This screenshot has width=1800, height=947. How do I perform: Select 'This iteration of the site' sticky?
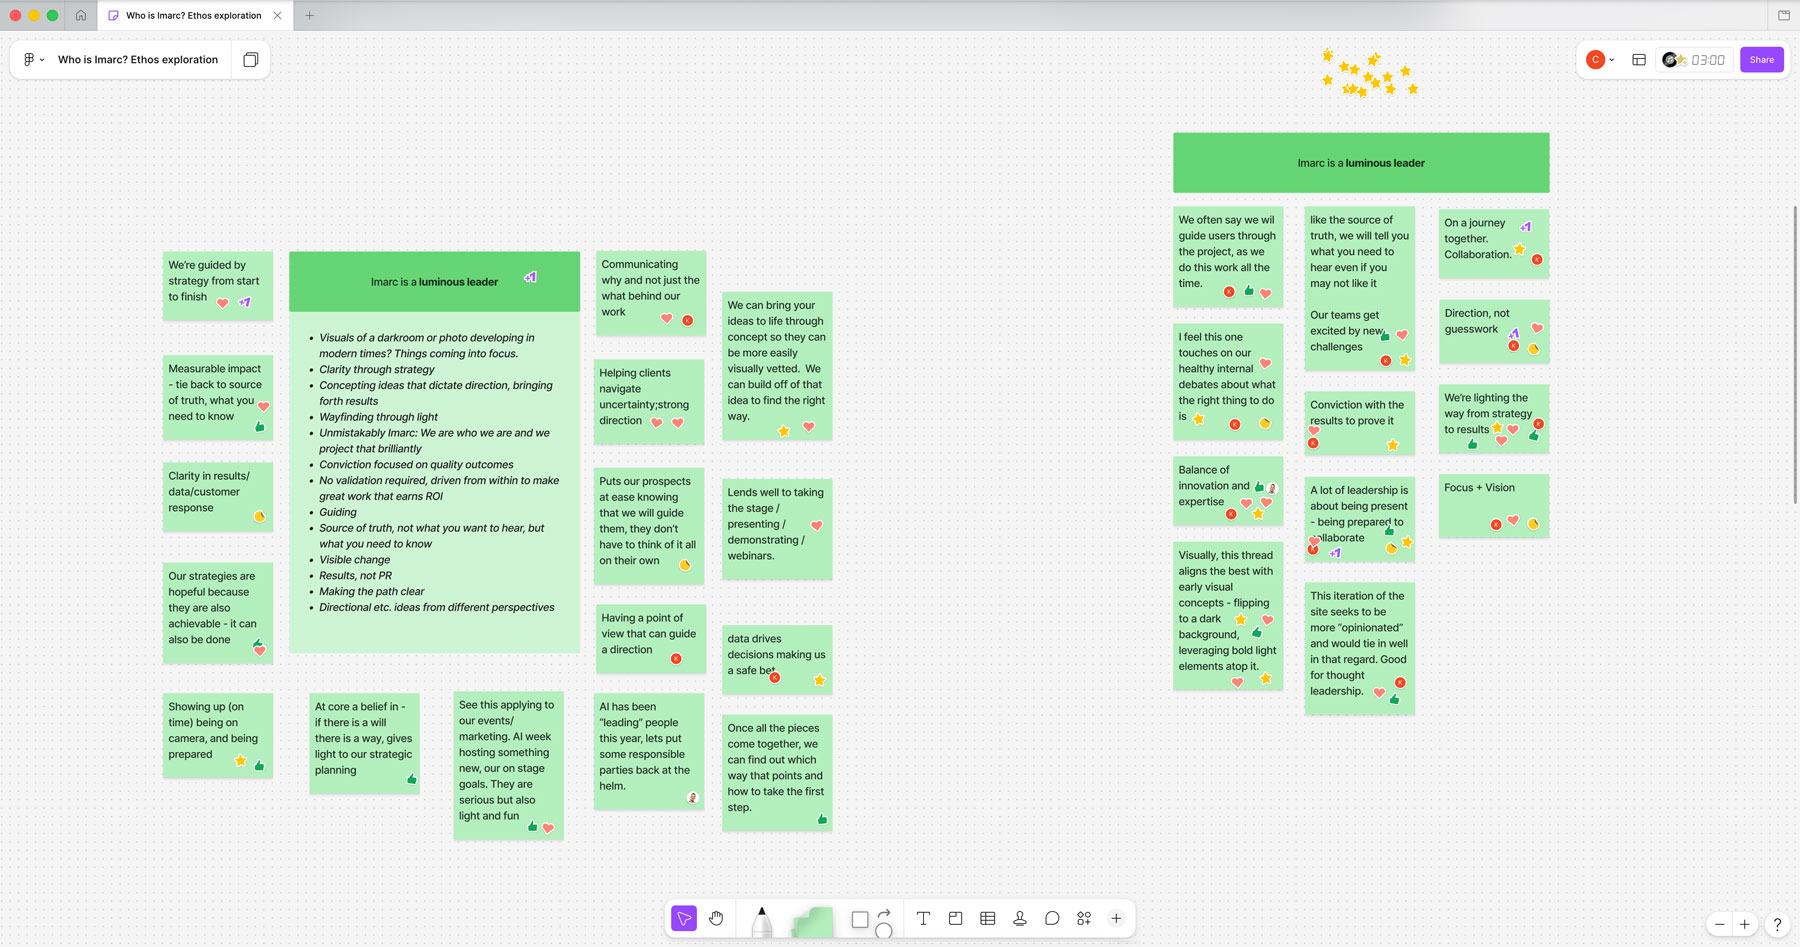[x=1360, y=648]
